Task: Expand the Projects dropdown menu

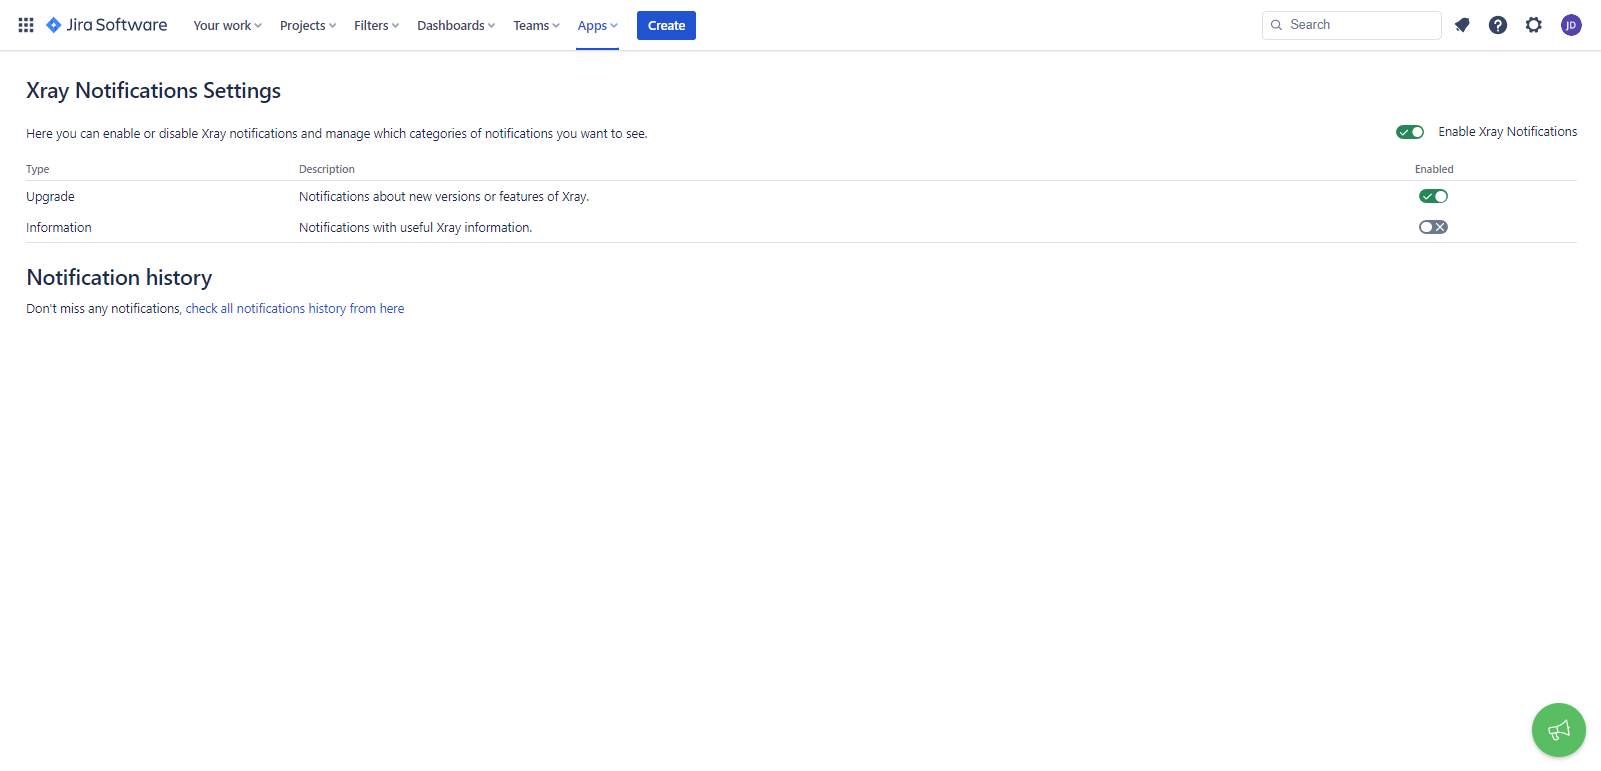Action: click(308, 25)
